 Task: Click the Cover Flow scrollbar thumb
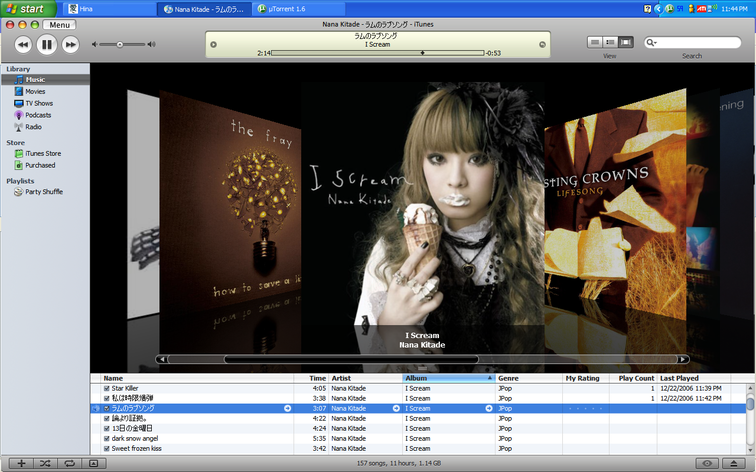(x=351, y=359)
